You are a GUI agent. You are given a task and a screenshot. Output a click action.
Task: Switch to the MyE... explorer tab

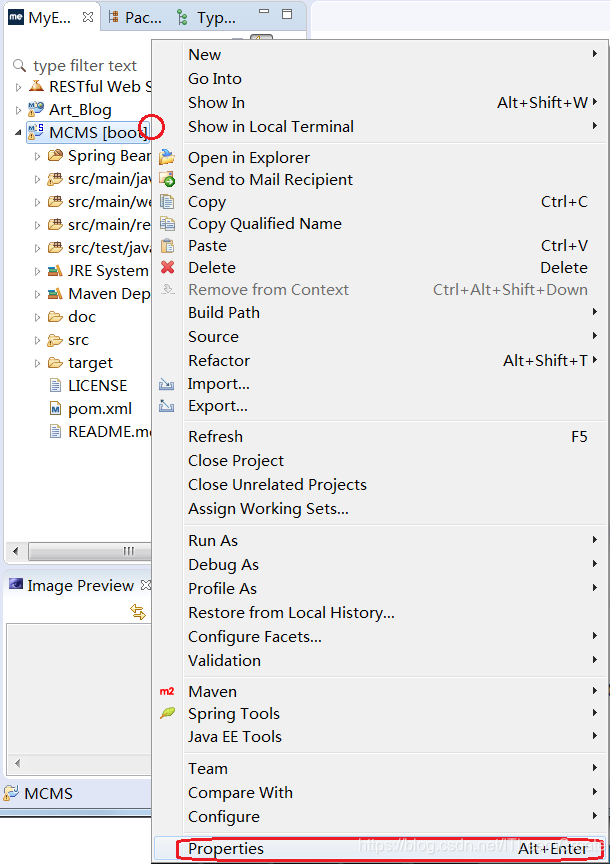point(50,17)
